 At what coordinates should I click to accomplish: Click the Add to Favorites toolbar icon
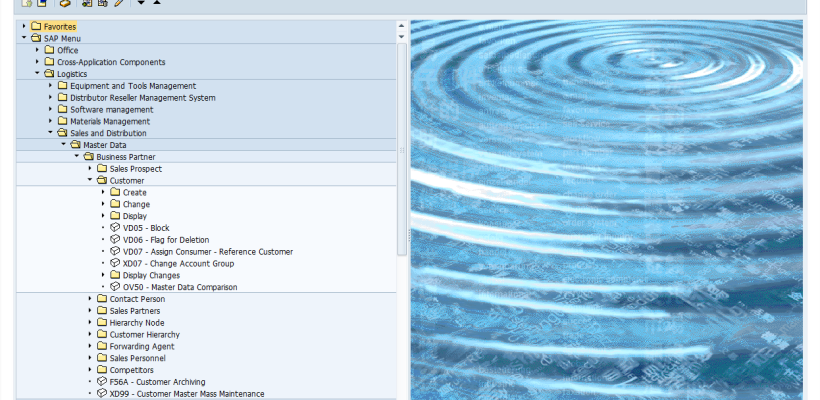pyautogui.click(x=87, y=3)
